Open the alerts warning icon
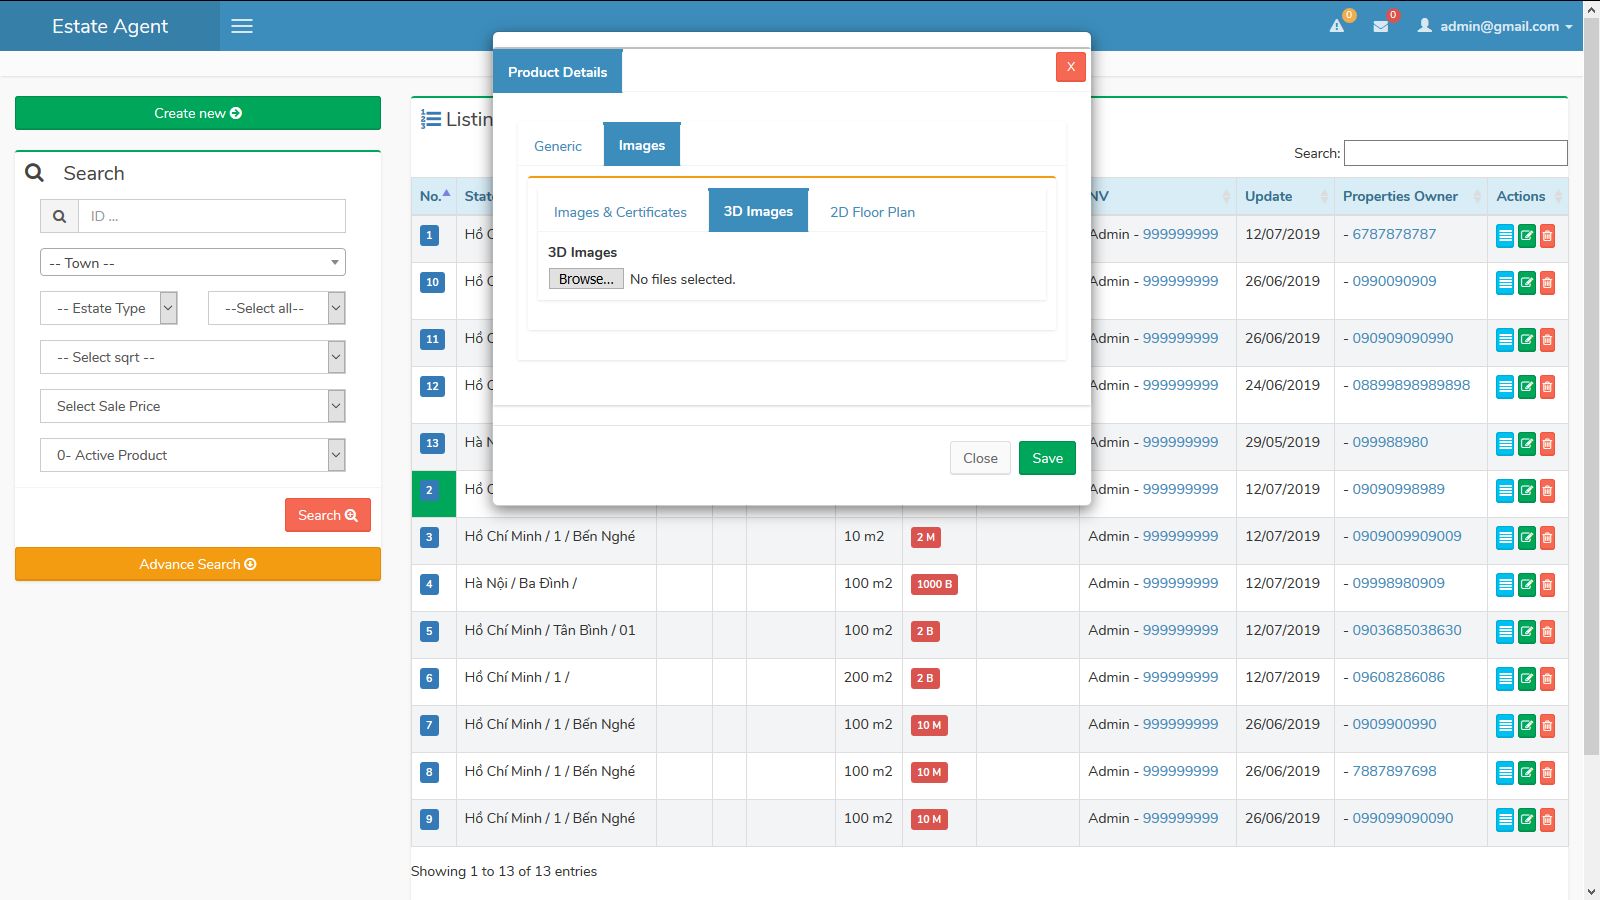Screen dimensions: 1600x900 point(1337,26)
